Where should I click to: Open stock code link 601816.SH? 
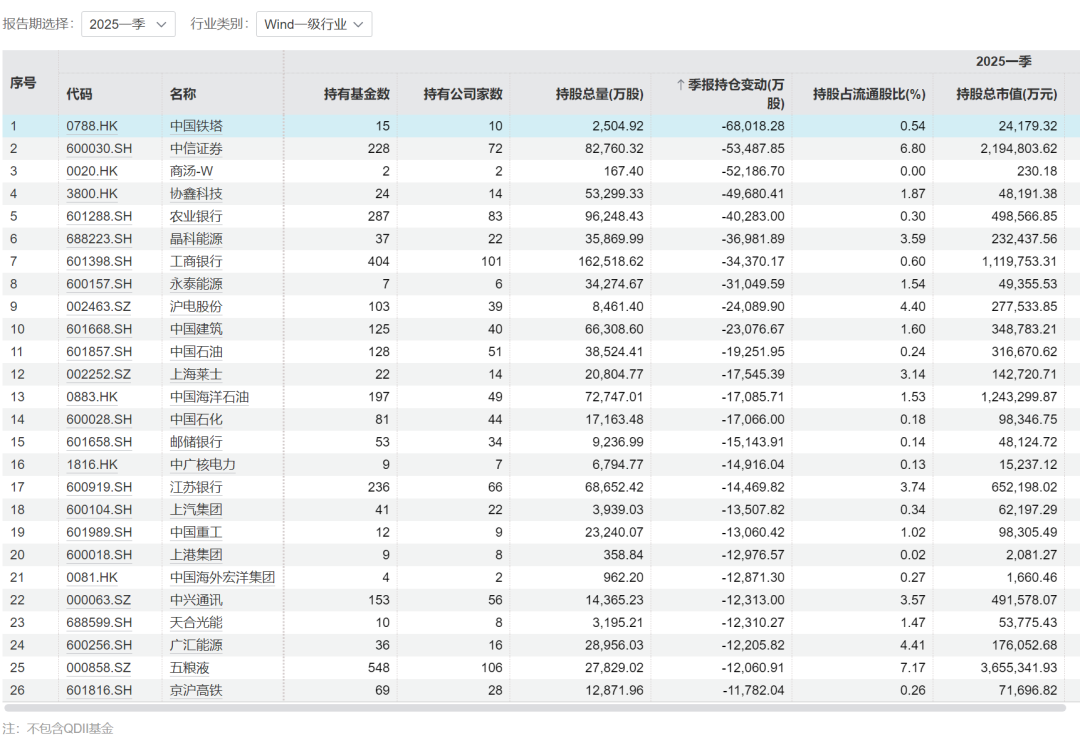(x=99, y=690)
